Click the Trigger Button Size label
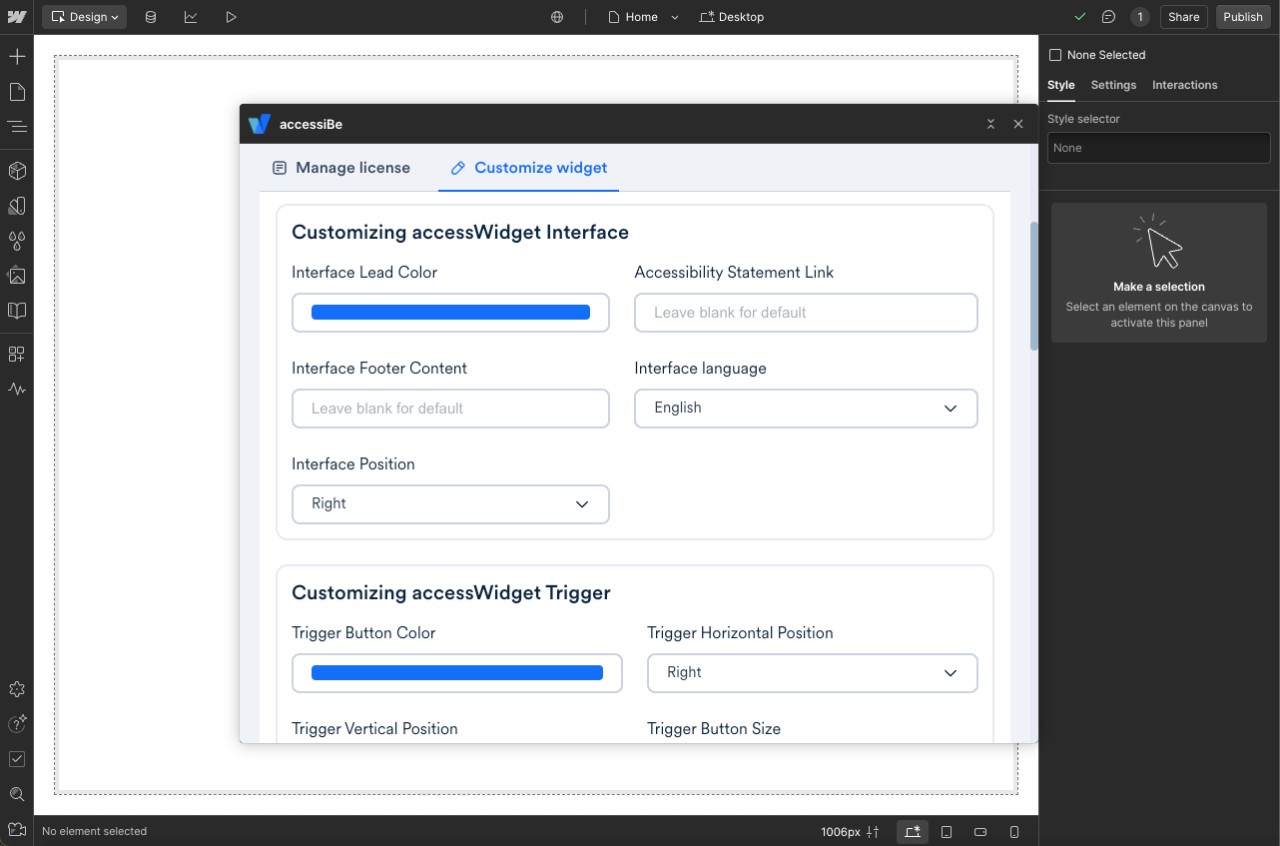 714,729
